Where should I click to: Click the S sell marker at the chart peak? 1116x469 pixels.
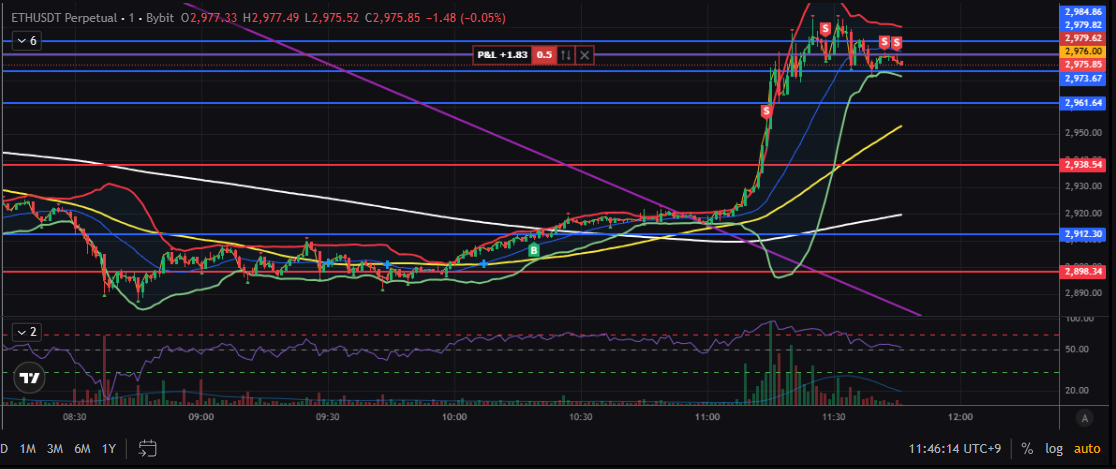(x=825, y=29)
